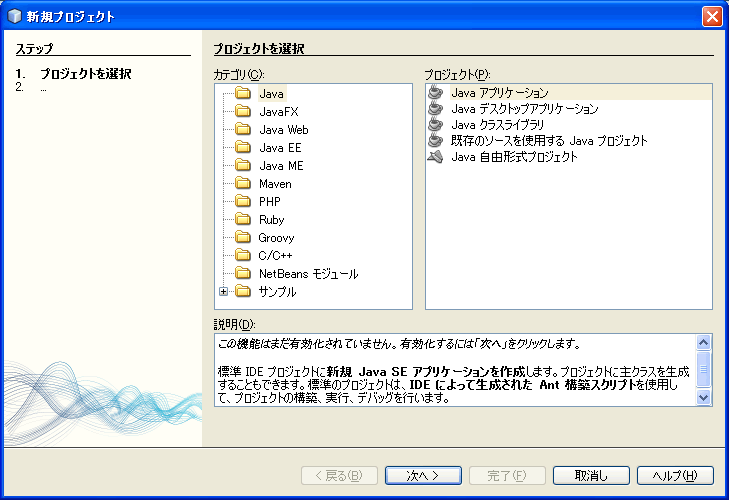Click inside the 説明 description text area
The height and width of the screenshot is (500, 729).
[x=456, y=370]
